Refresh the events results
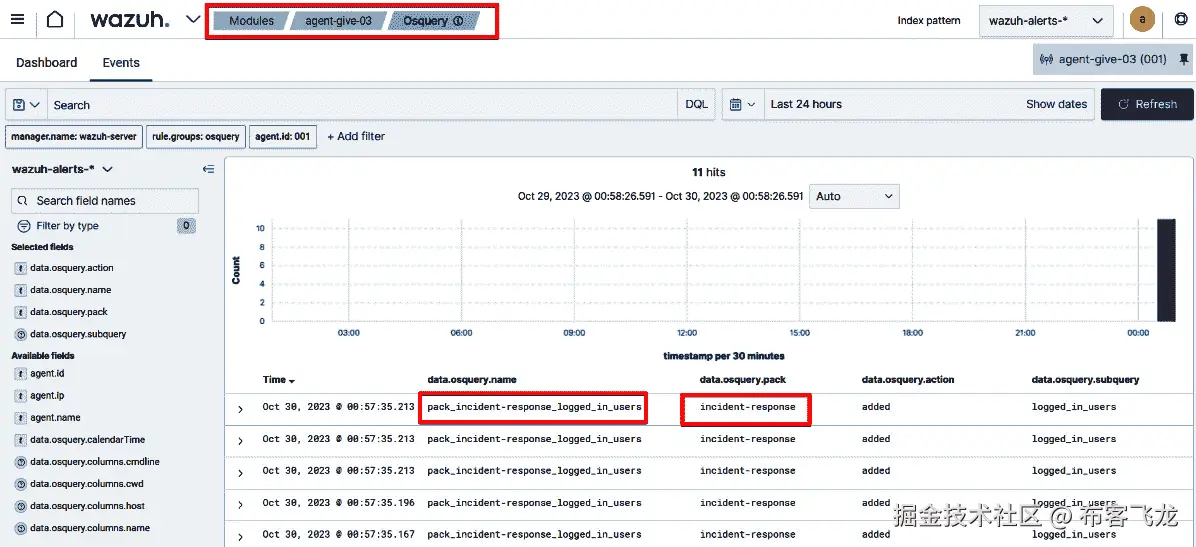The height and width of the screenshot is (547, 1196). click(1147, 105)
